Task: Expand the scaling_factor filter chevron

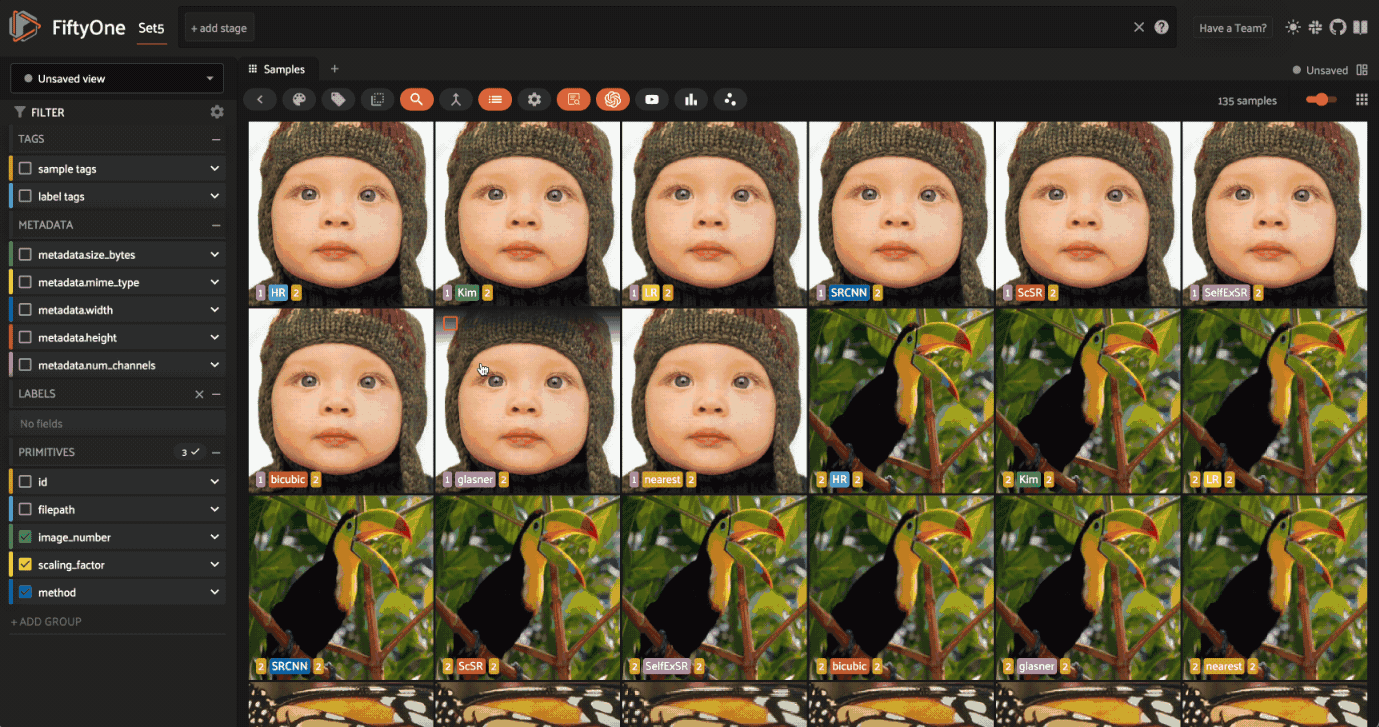Action: 214,565
